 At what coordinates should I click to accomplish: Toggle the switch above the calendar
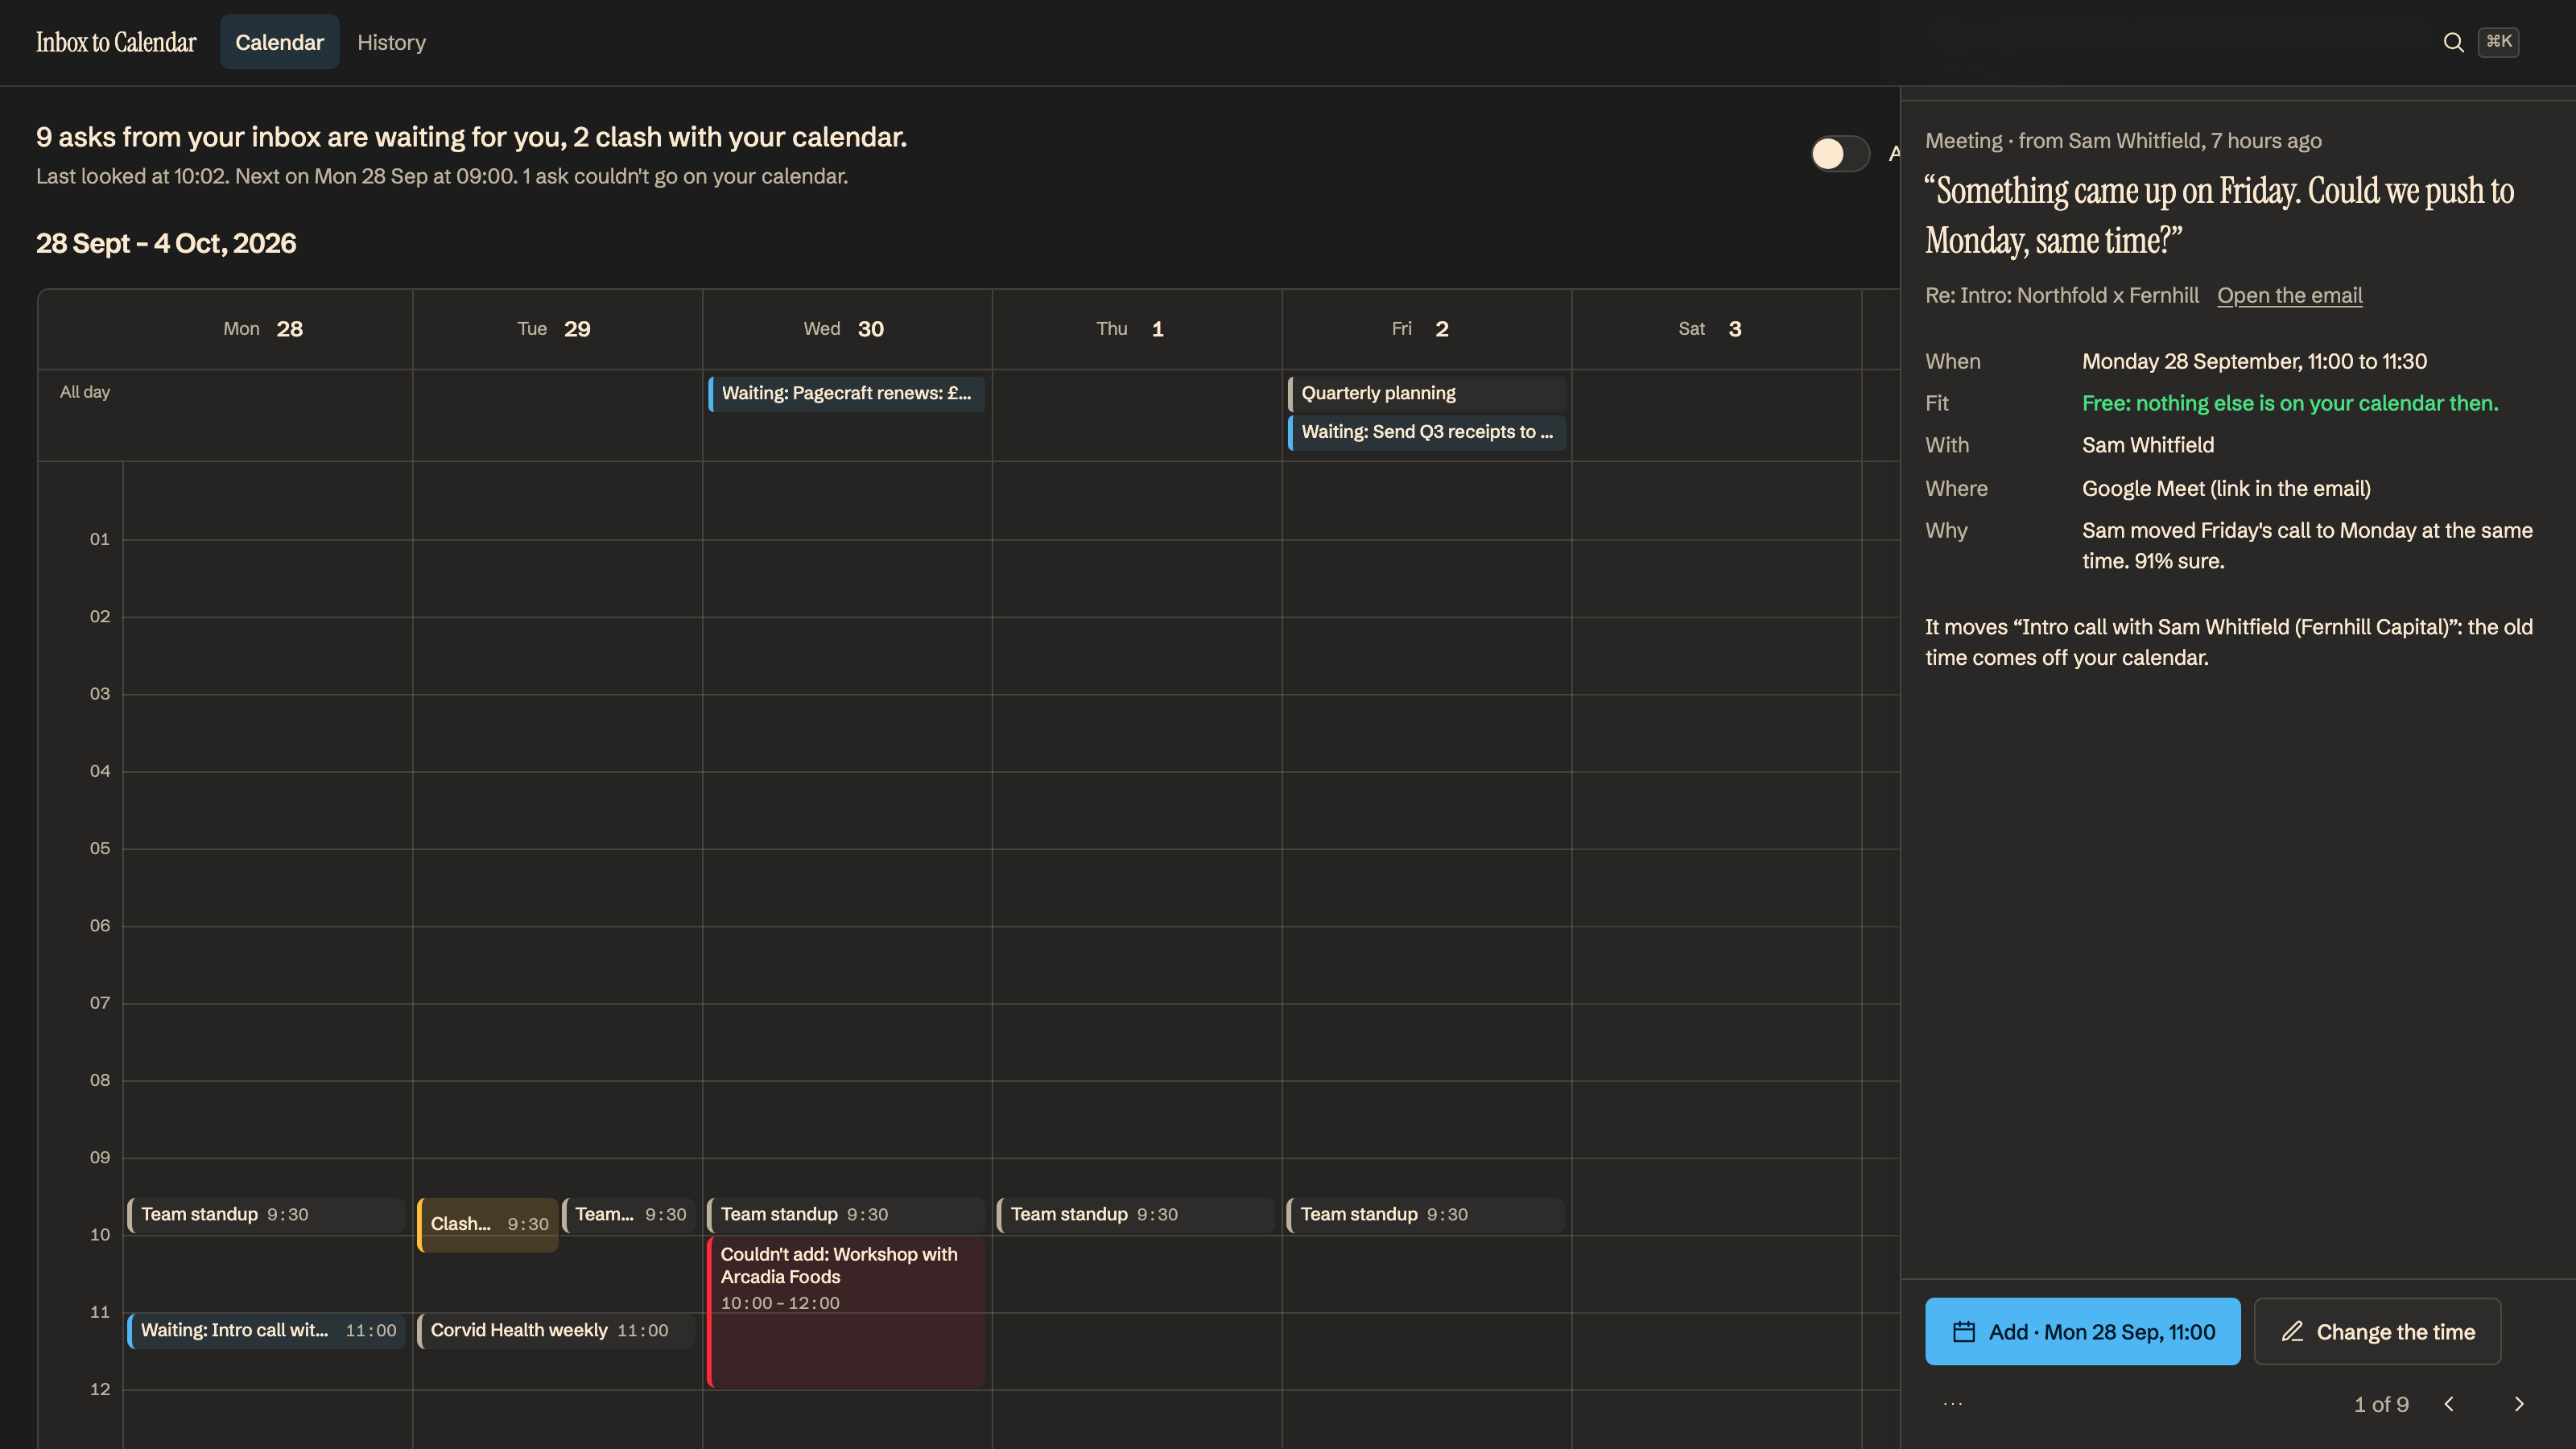click(1840, 153)
